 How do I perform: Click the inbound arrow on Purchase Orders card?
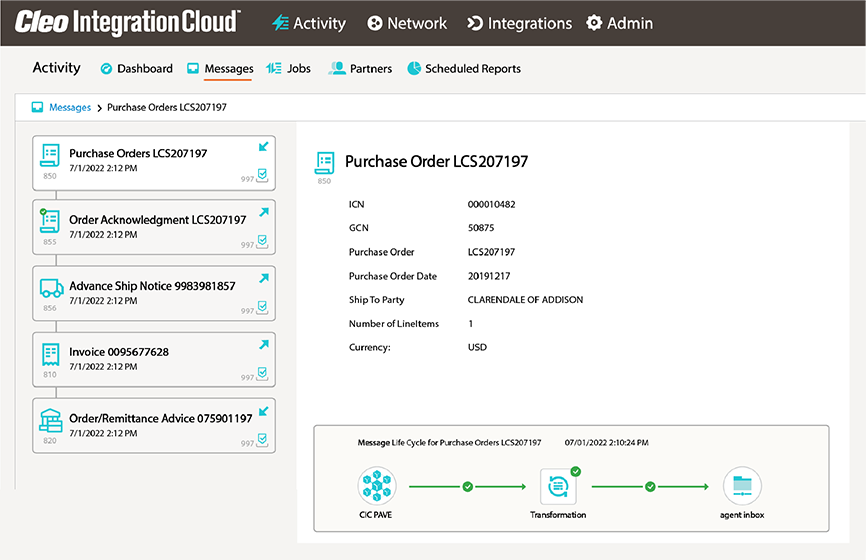pos(263,146)
